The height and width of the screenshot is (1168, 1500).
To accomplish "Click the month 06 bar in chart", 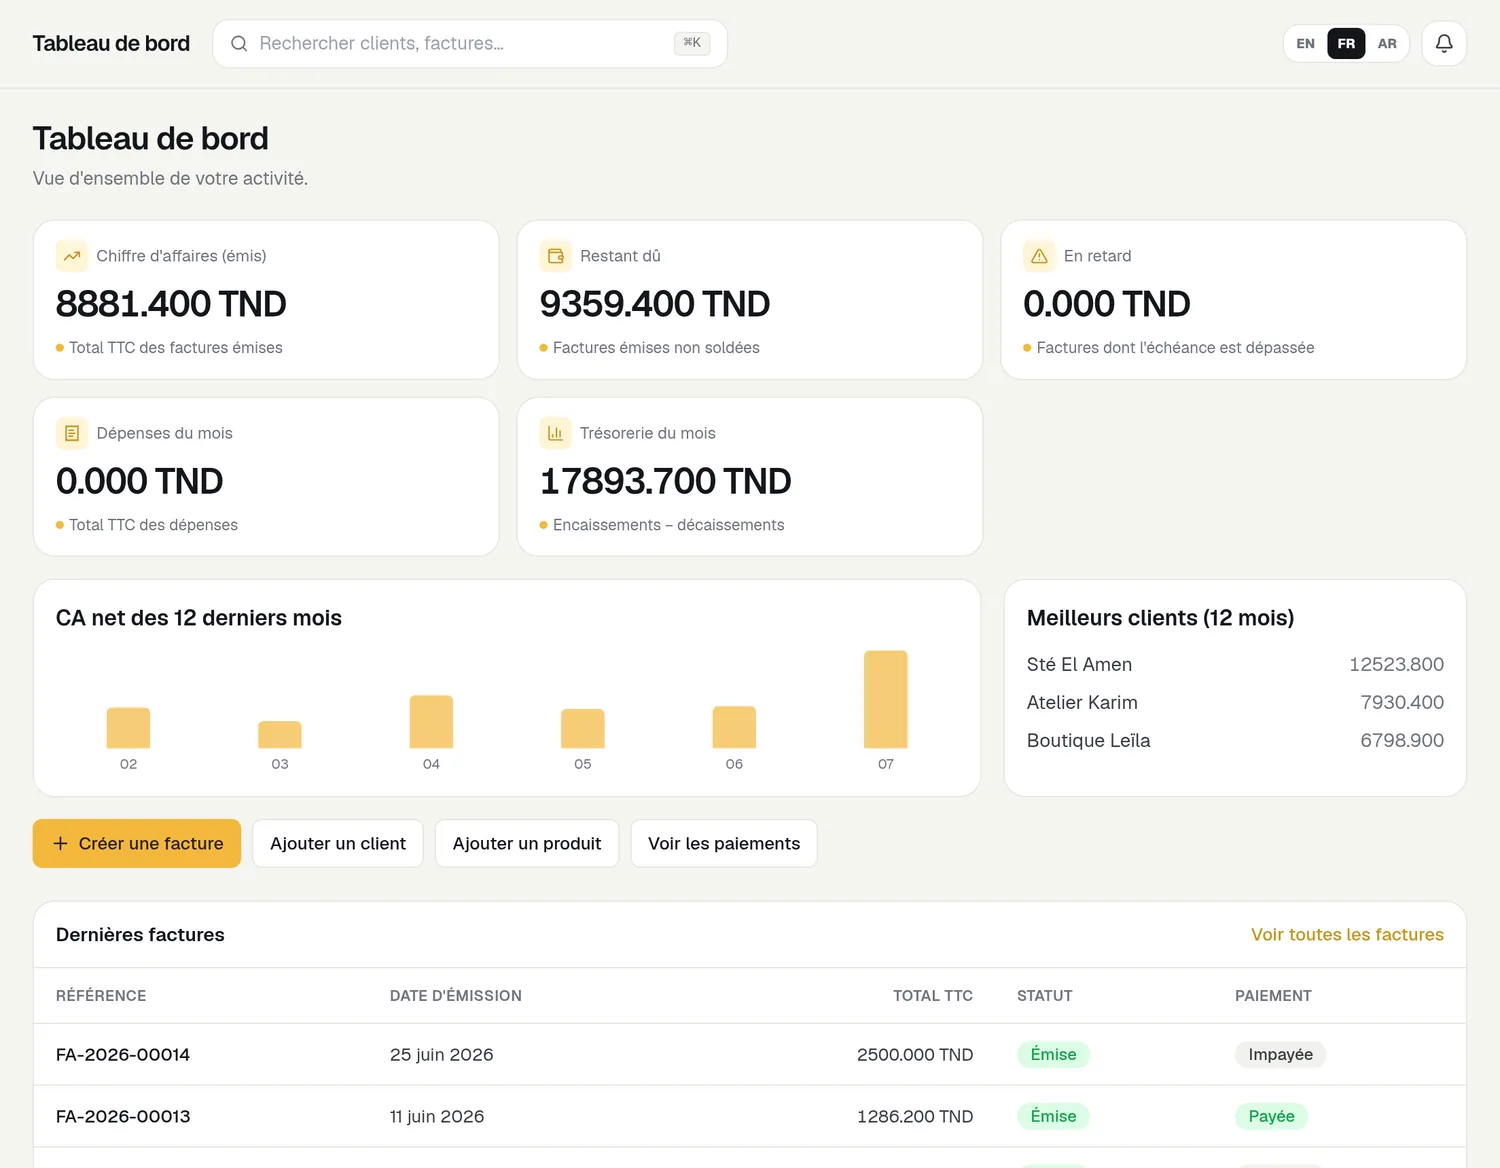I will 734,727.
